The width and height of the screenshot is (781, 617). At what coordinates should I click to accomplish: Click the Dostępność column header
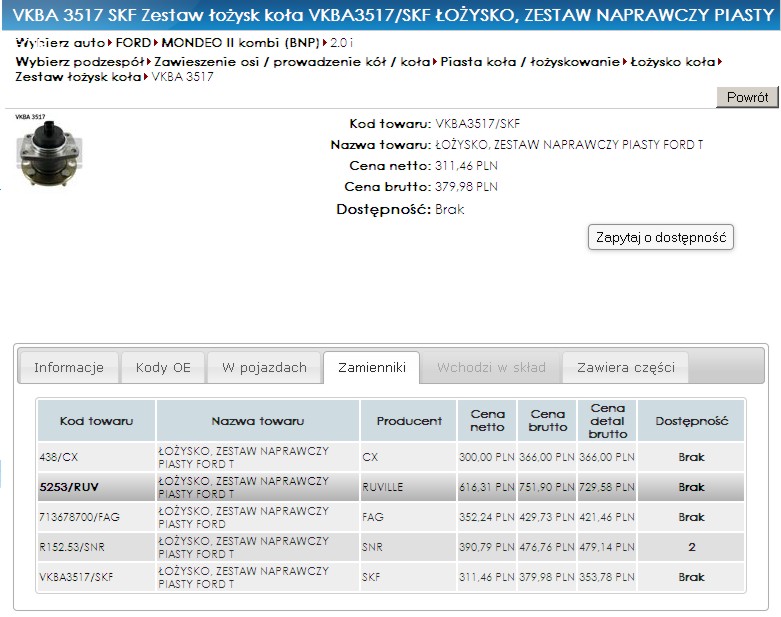click(691, 421)
